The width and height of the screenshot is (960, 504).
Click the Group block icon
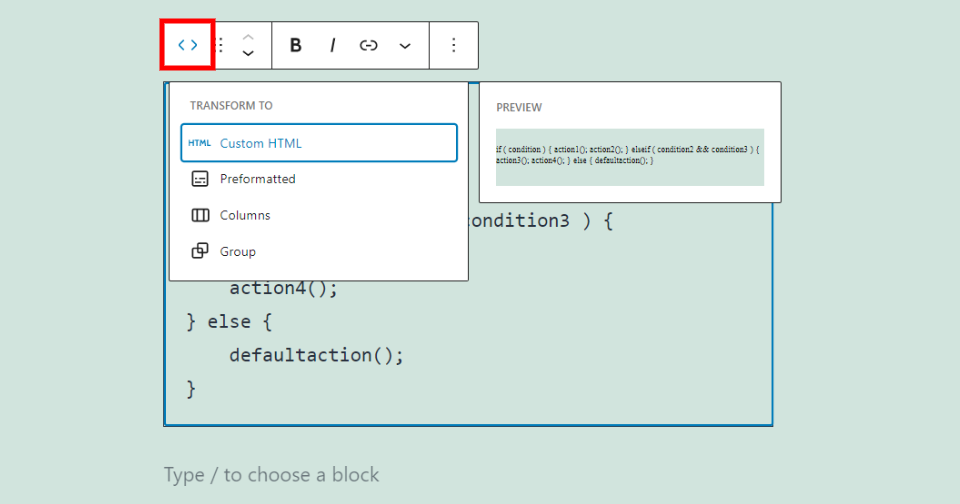point(200,251)
